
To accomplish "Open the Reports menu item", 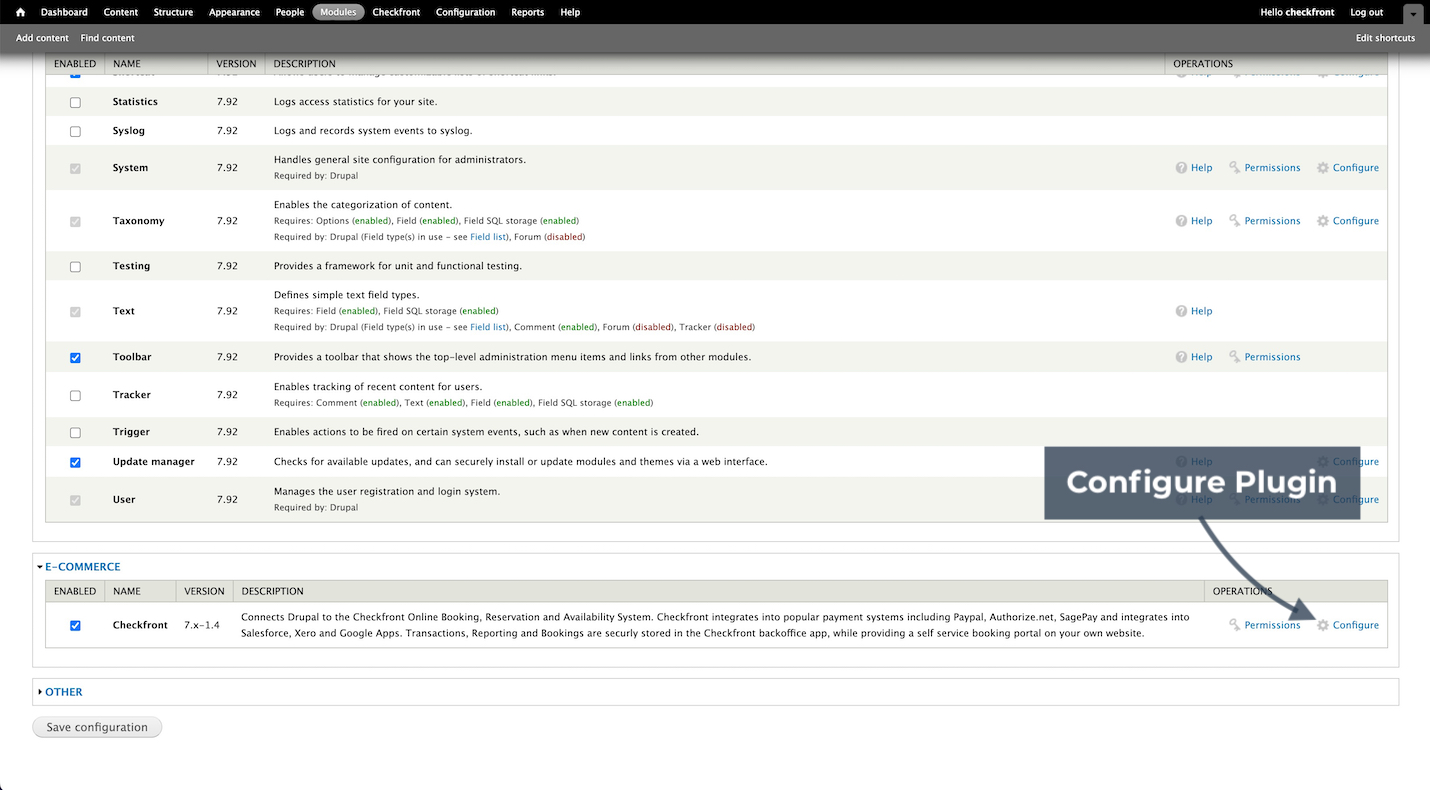I will [x=527, y=12].
